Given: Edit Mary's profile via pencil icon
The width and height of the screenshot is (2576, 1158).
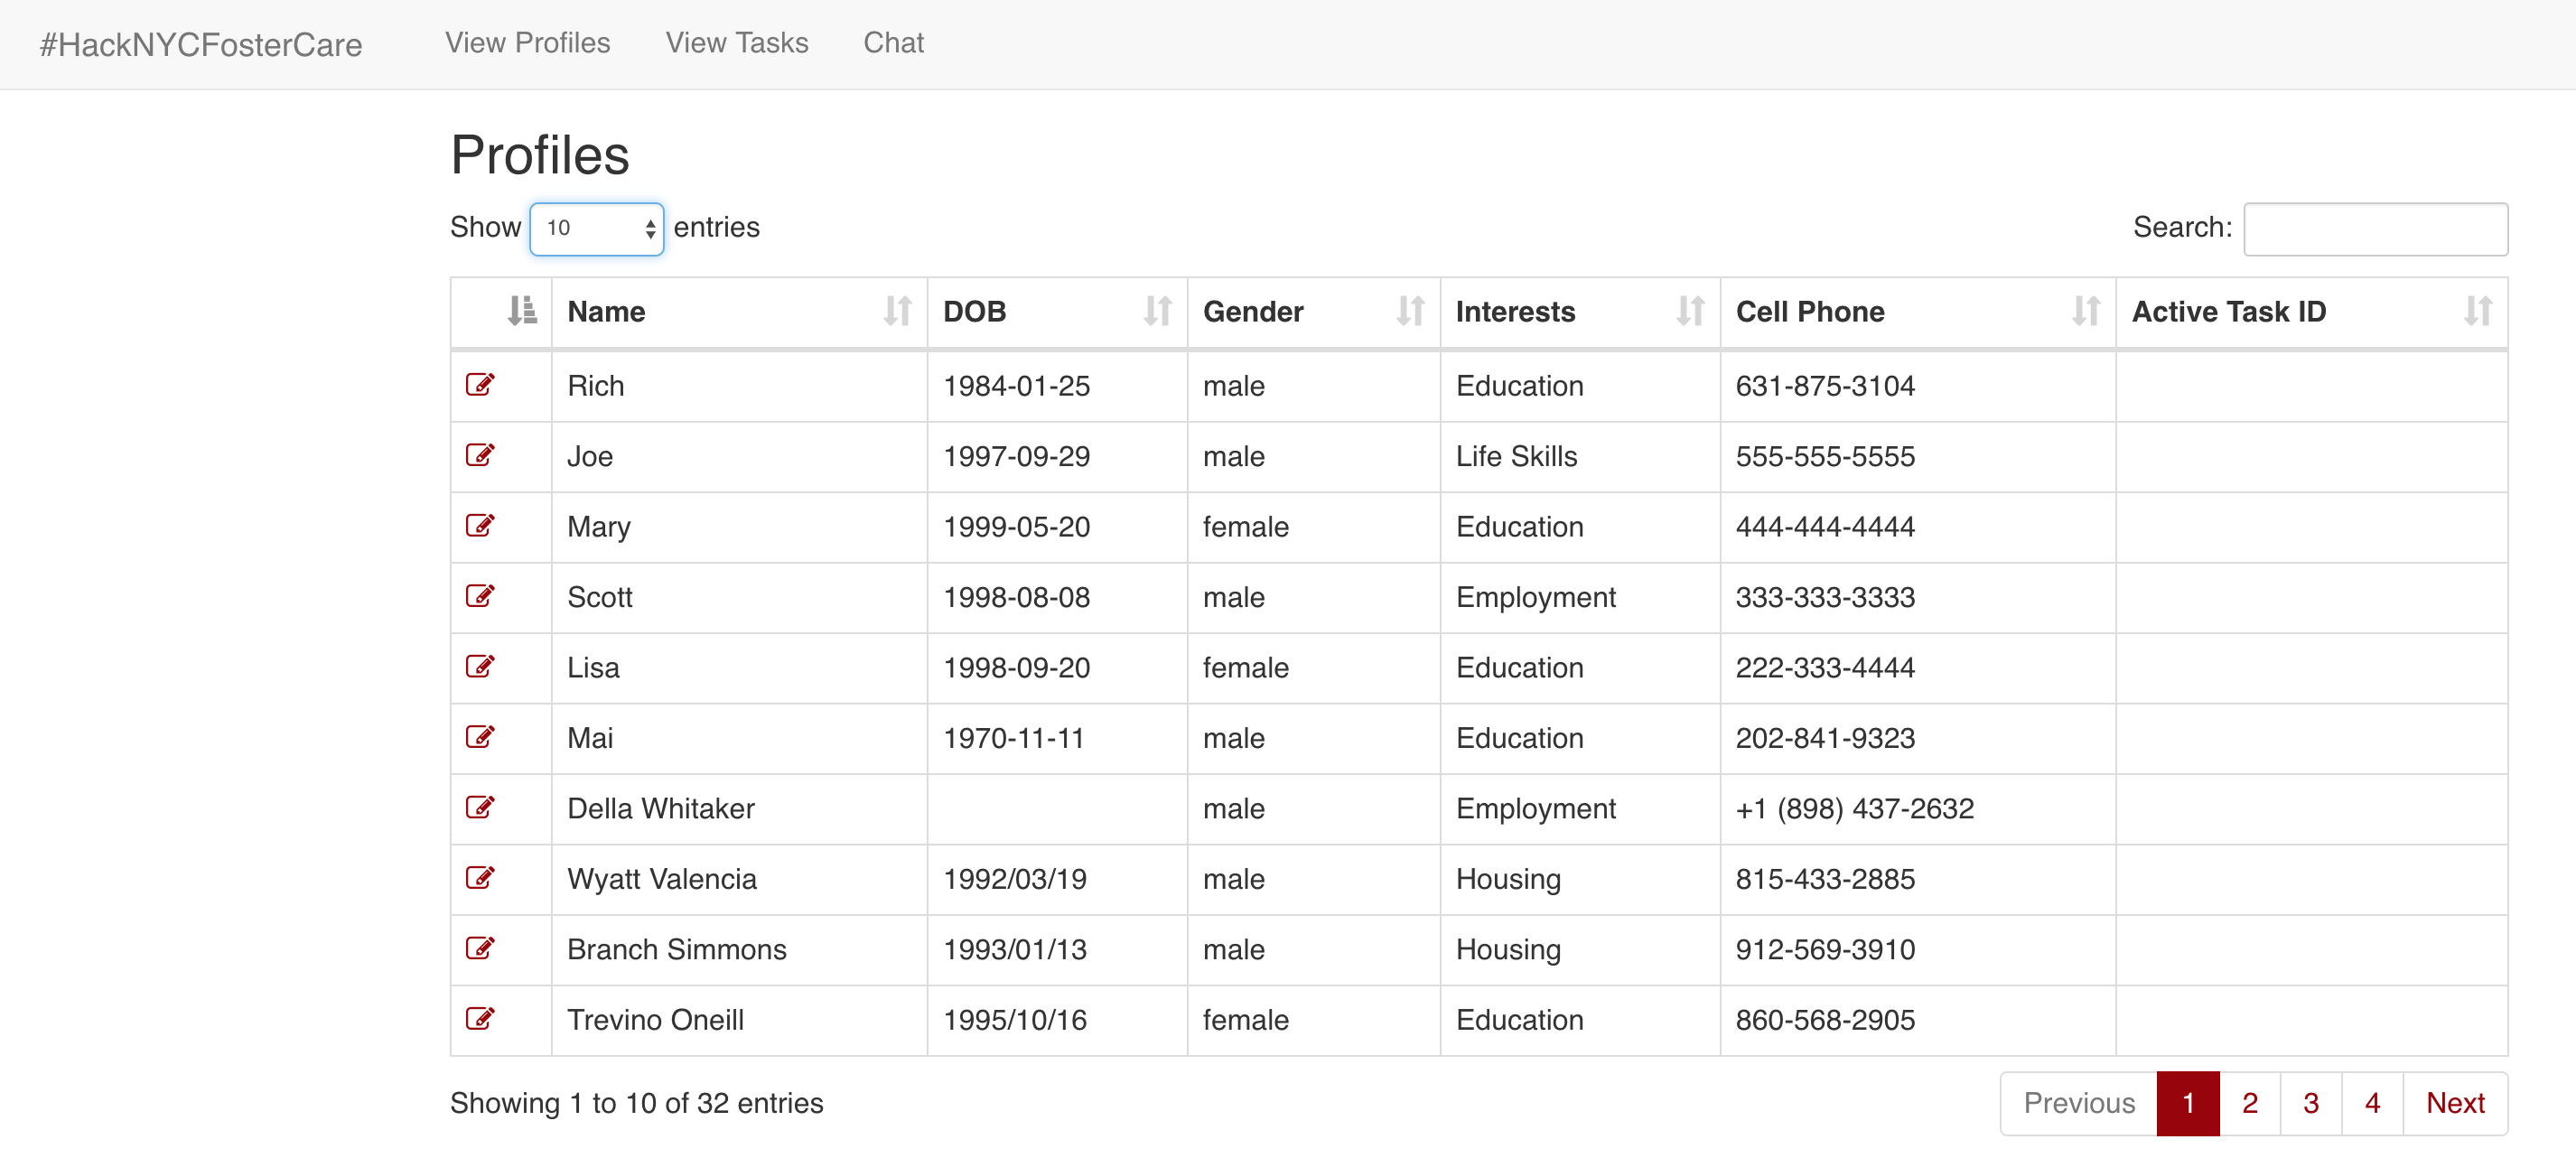Looking at the screenshot, I should tap(480, 526).
